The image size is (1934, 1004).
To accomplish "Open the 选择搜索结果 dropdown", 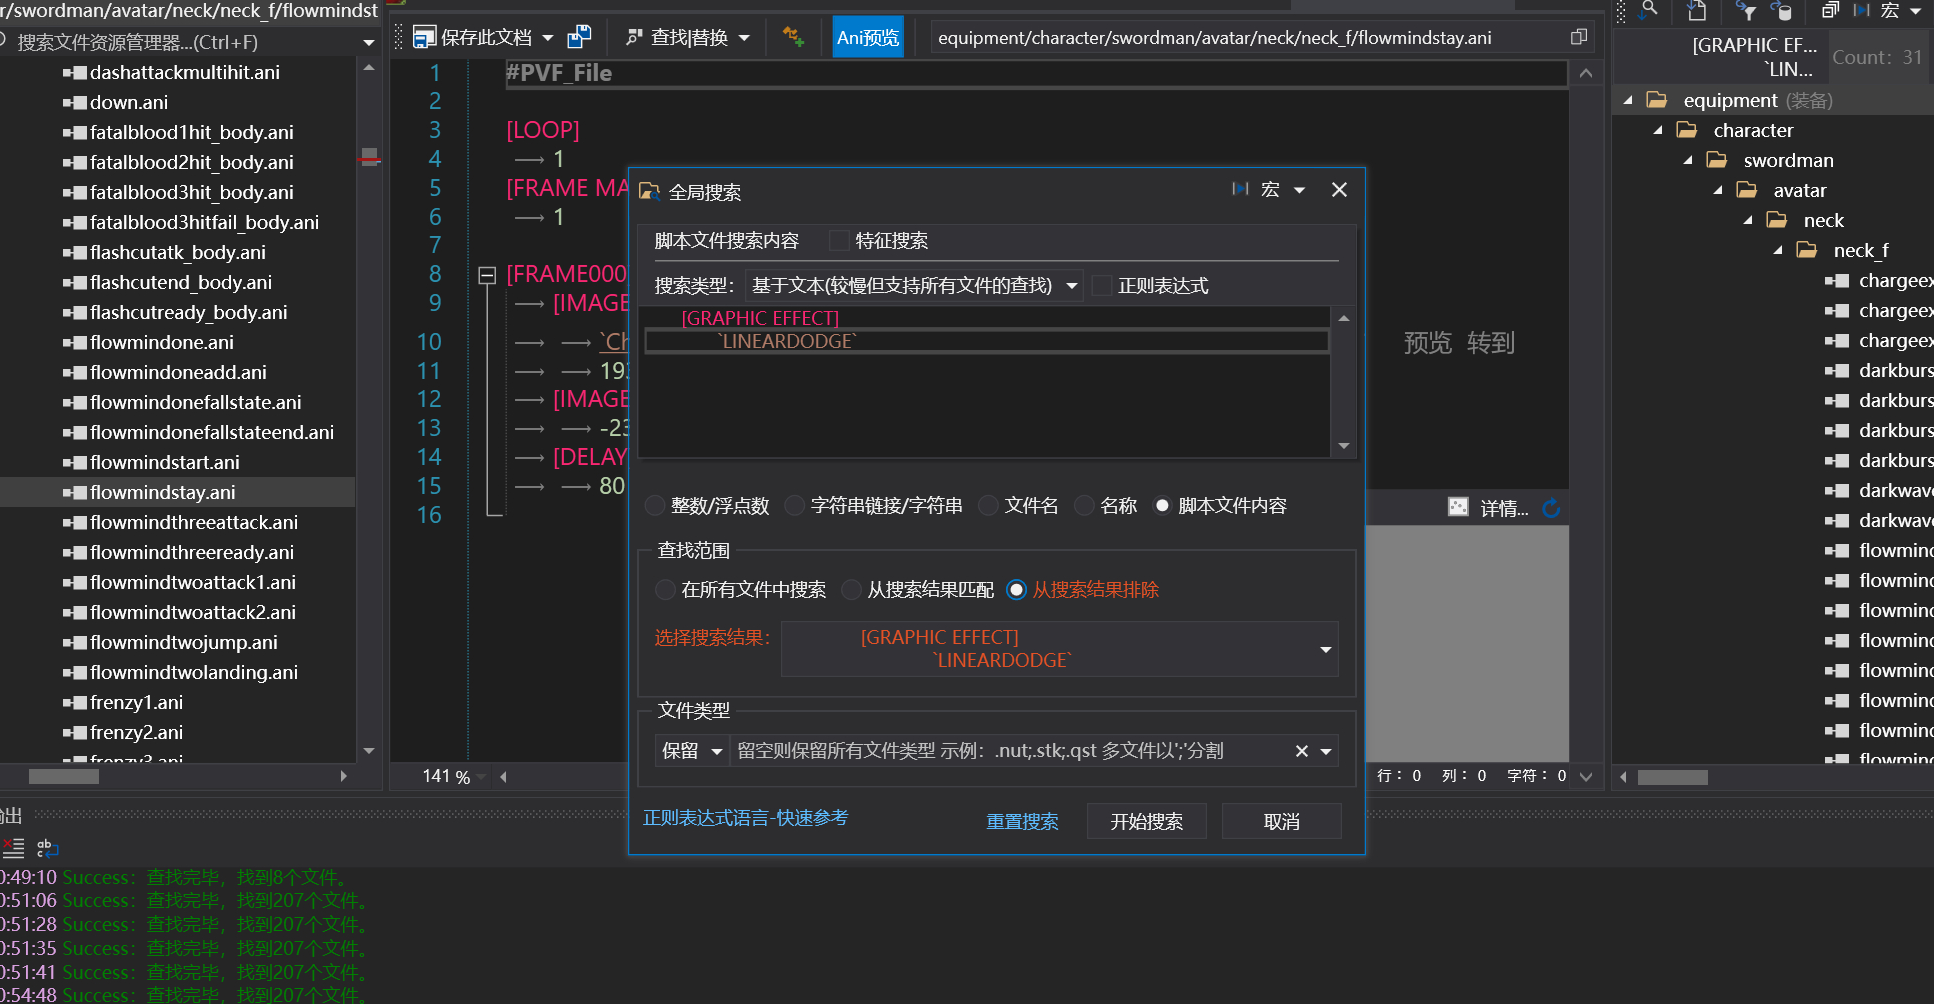I will pos(1327,649).
